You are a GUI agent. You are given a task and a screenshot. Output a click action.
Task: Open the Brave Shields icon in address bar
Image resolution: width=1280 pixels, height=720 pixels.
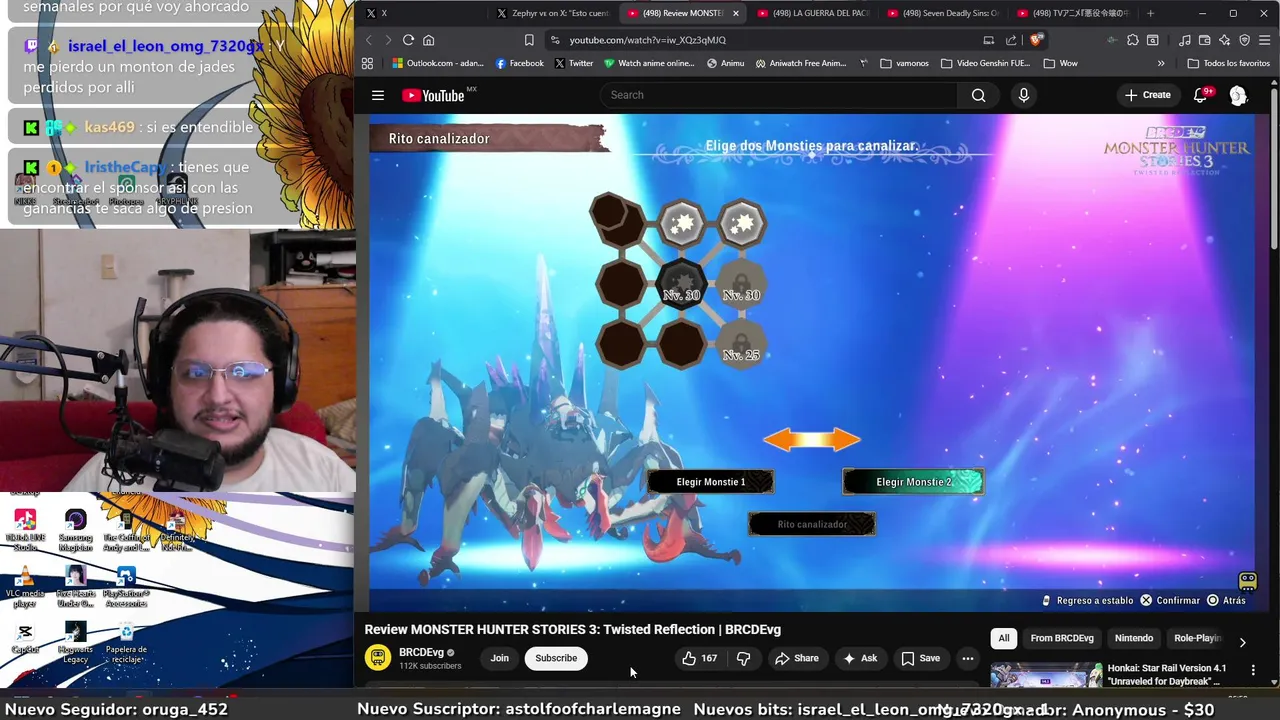click(x=1035, y=40)
